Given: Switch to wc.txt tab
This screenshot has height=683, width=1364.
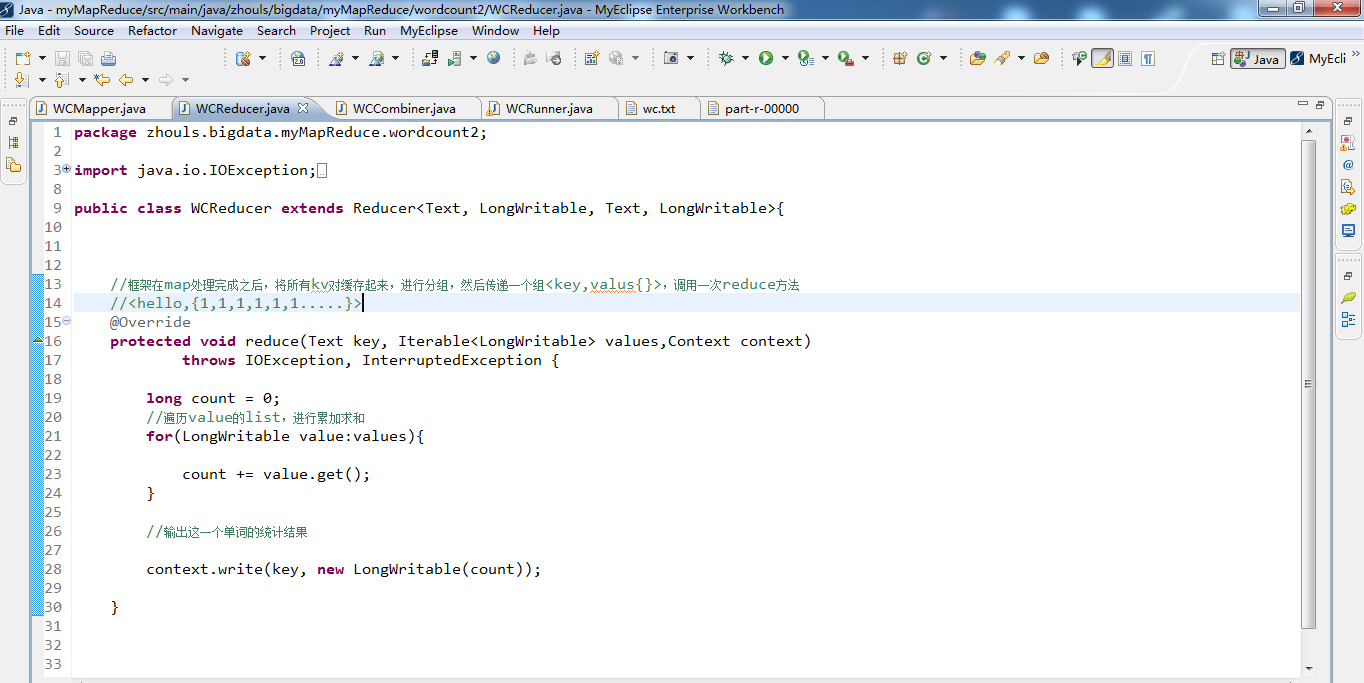Looking at the screenshot, I should [659, 108].
